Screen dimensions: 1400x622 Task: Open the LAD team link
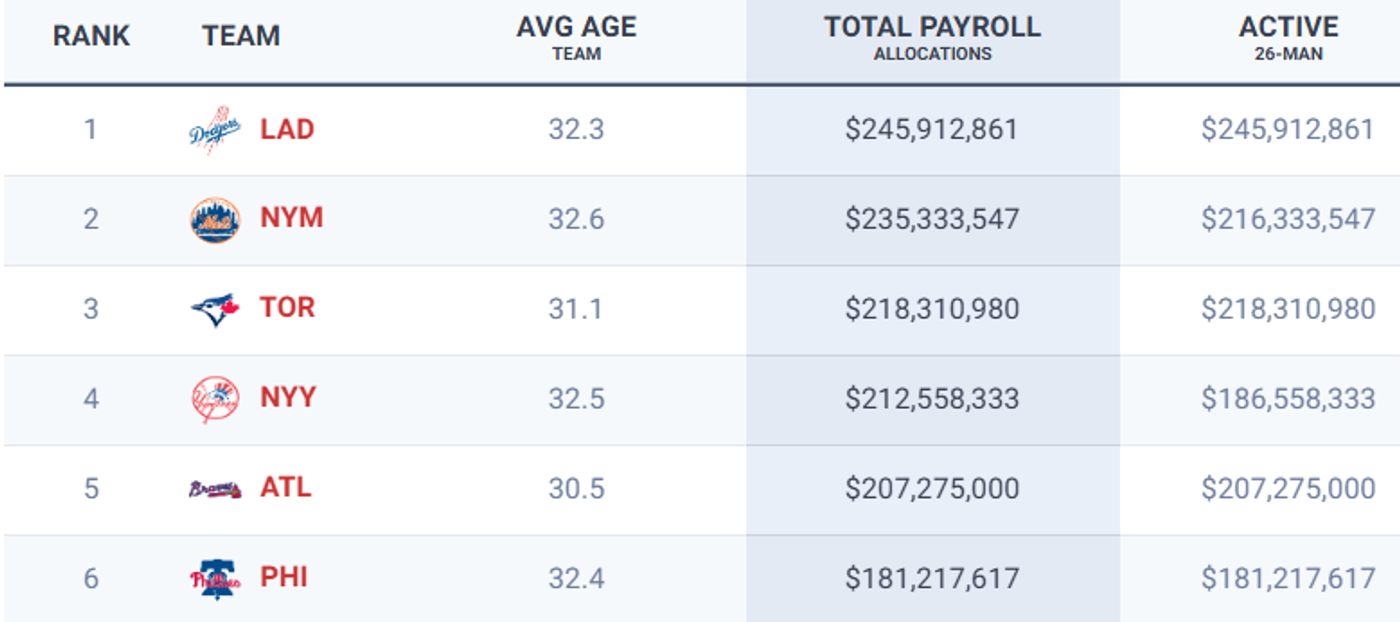click(287, 129)
